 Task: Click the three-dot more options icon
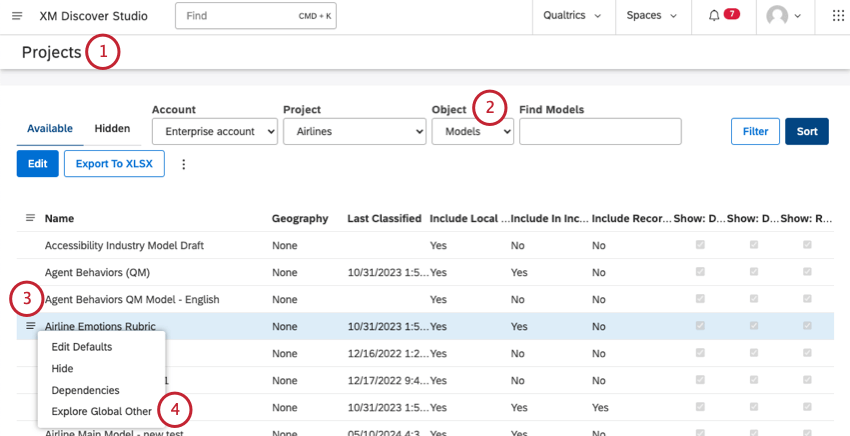tap(183, 164)
